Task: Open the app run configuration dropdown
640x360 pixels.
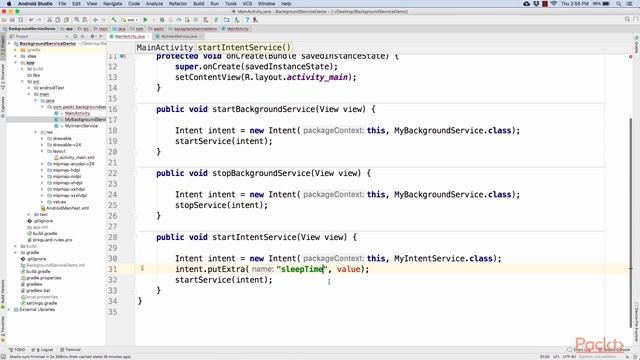Action: [x=130, y=20]
